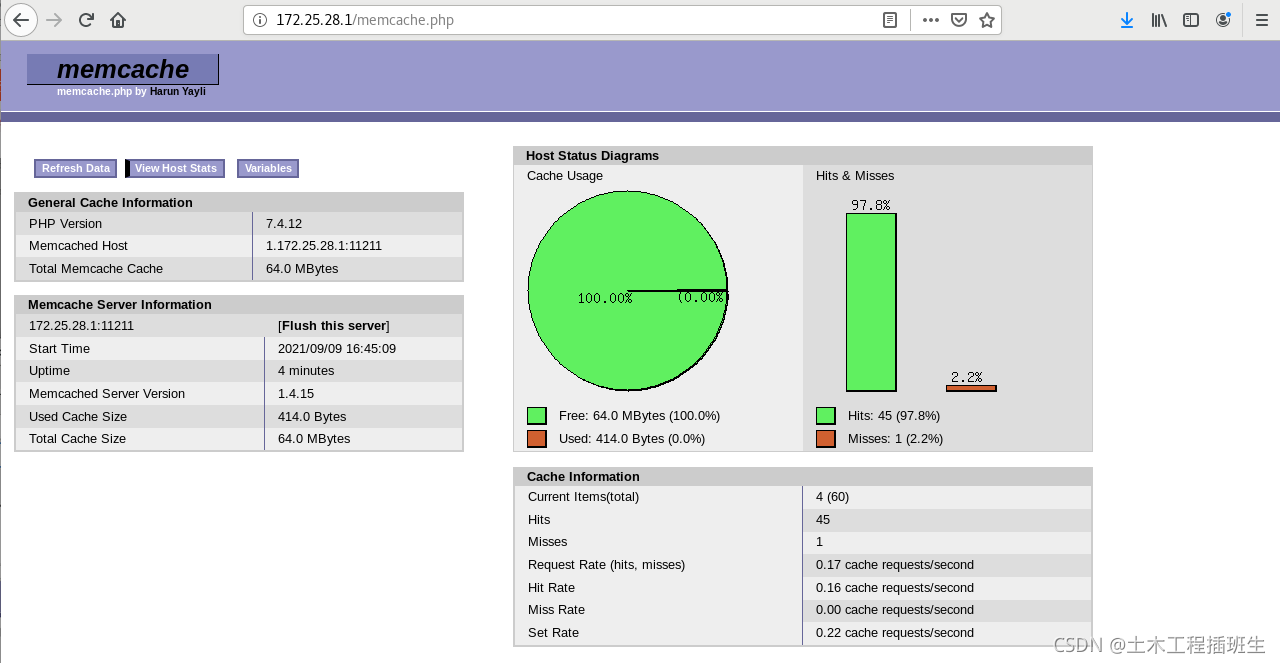This screenshot has width=1280, height=663.
Task: Click the Memcache Server Information header
Action: click(x=239, y=305)
